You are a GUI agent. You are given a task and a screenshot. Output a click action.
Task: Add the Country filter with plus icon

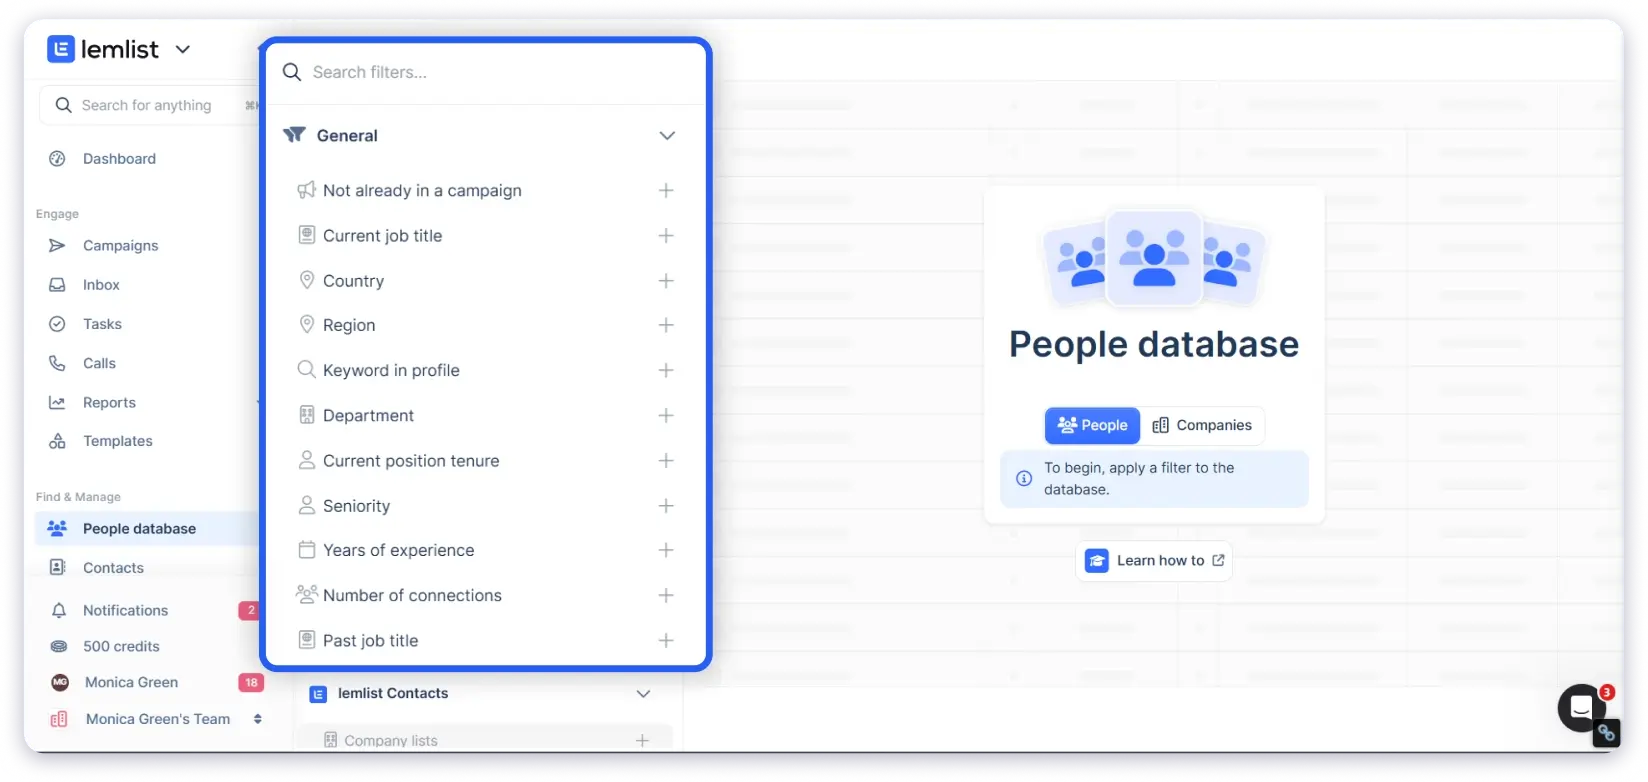coord(666,281)
